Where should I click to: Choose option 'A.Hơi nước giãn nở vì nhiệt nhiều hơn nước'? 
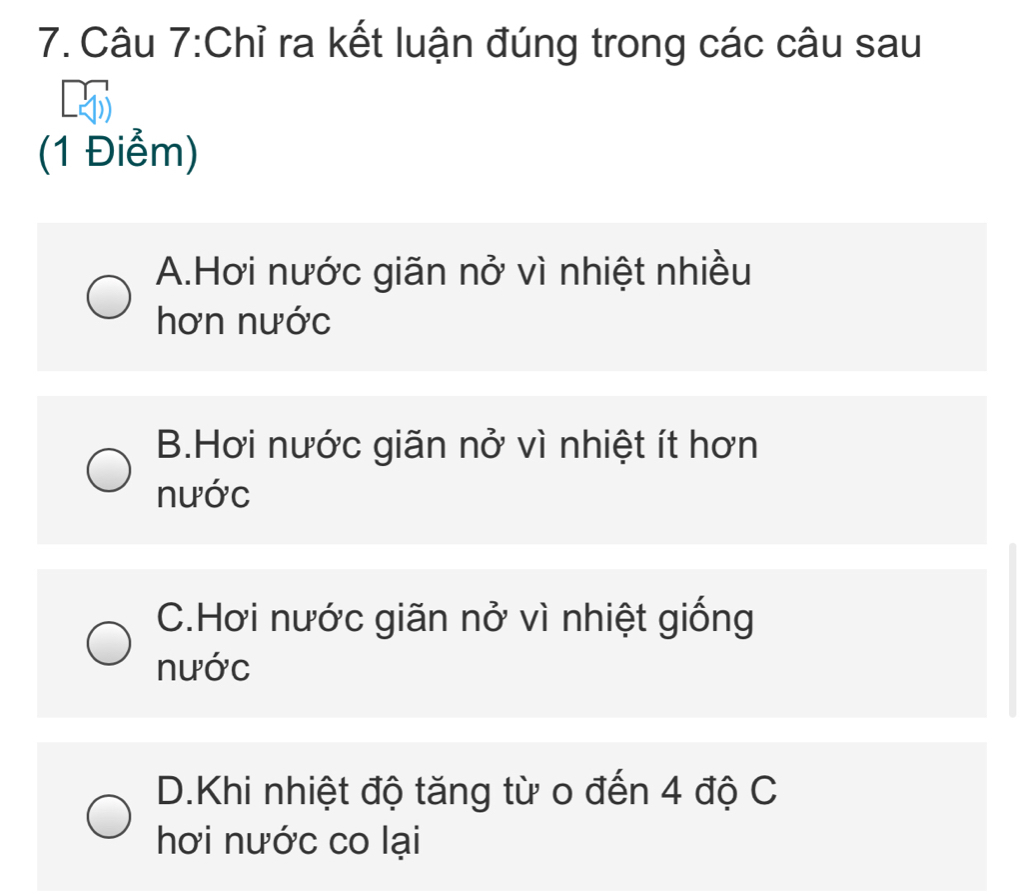[454, 297]
